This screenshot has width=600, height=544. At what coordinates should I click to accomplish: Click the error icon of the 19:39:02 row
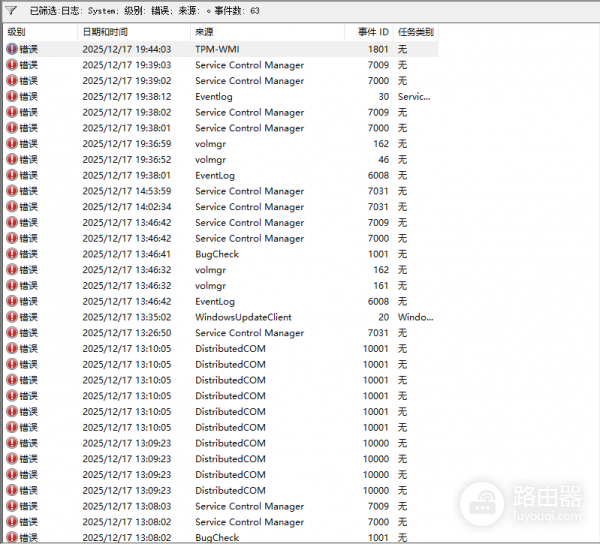click(12, 80)
